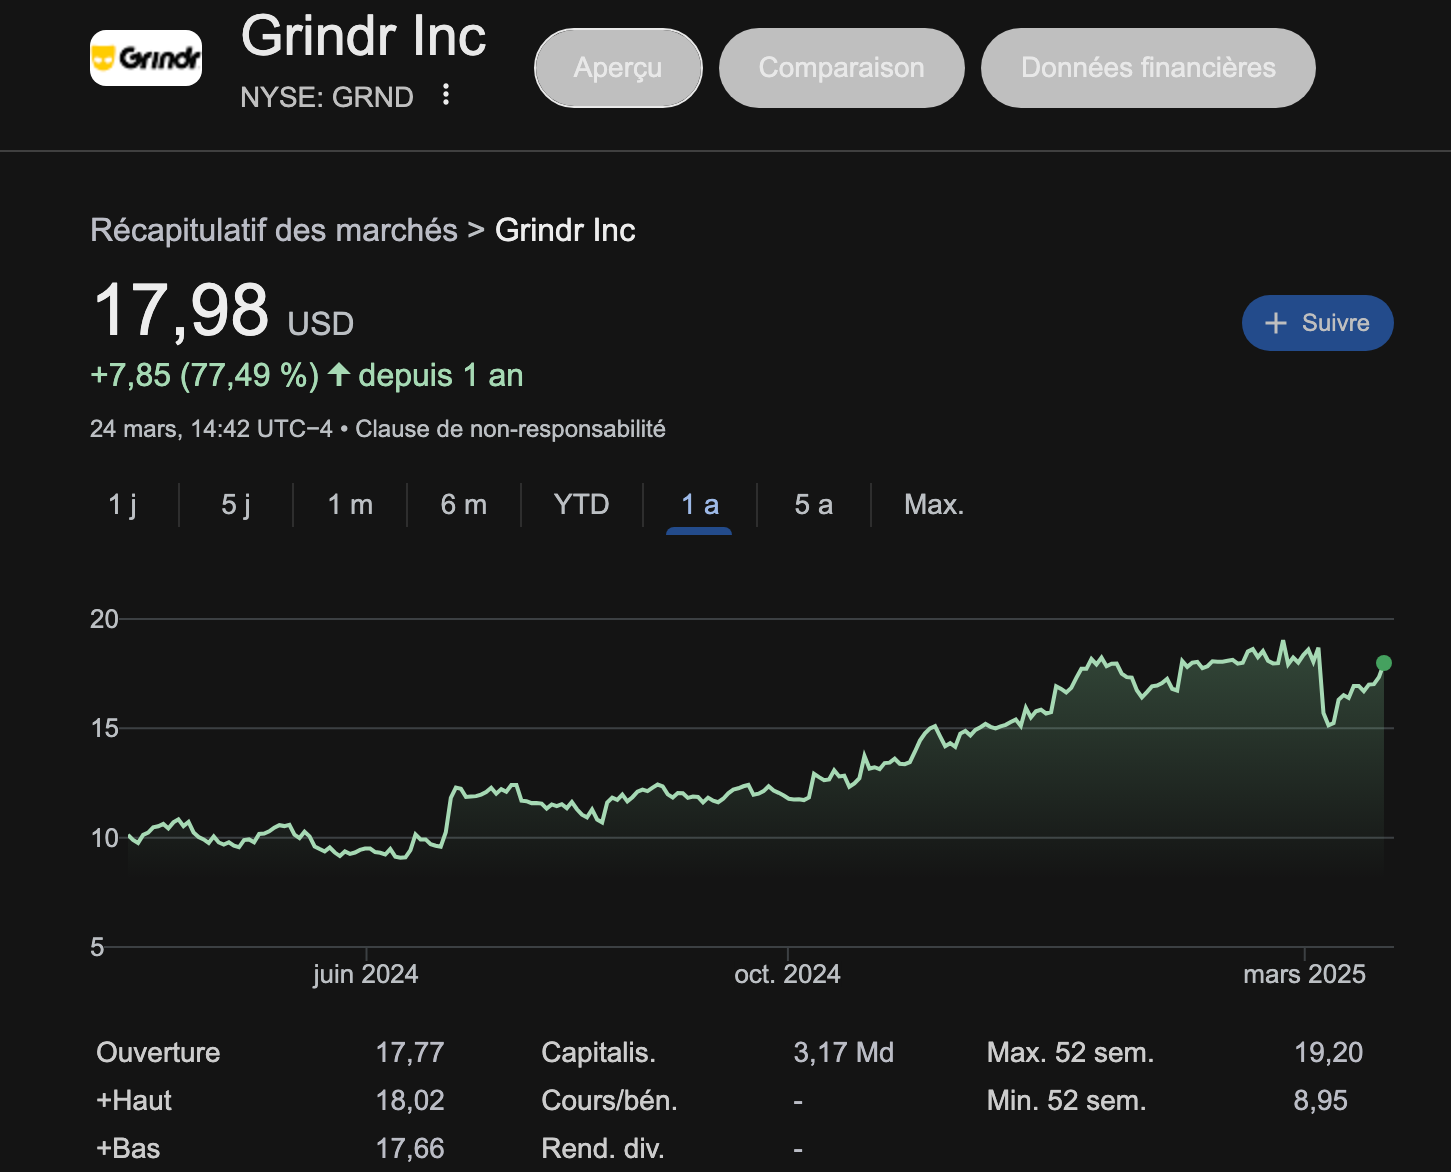Click the 5 y-axis label
This screenshot has width=1451, height=1172.
coord(97,947)
